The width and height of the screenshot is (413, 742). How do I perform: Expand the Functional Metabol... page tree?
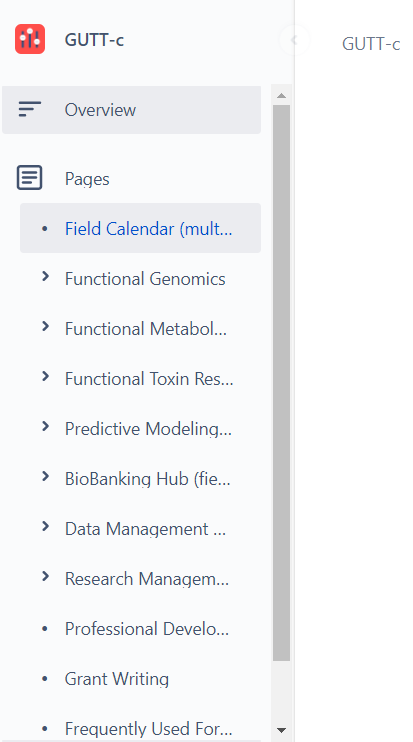[45, 326]
